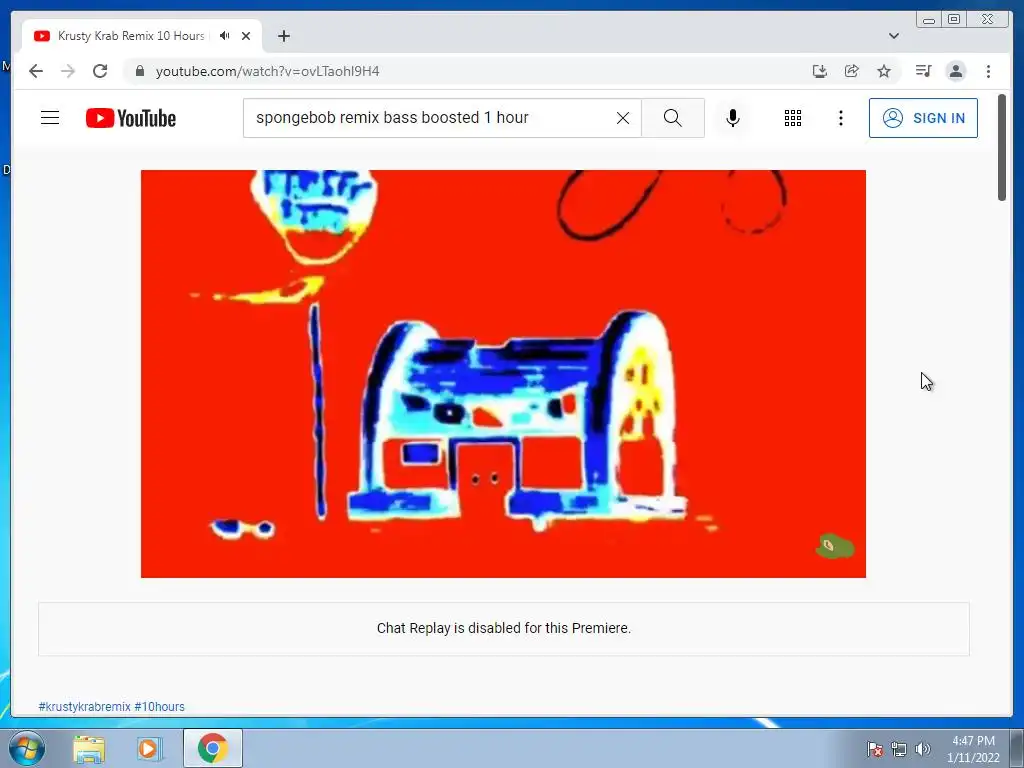The height and width of the screenshot is (768, 1024).
Task: Open the Chrome three-dot menu
Action: (988, 71)
